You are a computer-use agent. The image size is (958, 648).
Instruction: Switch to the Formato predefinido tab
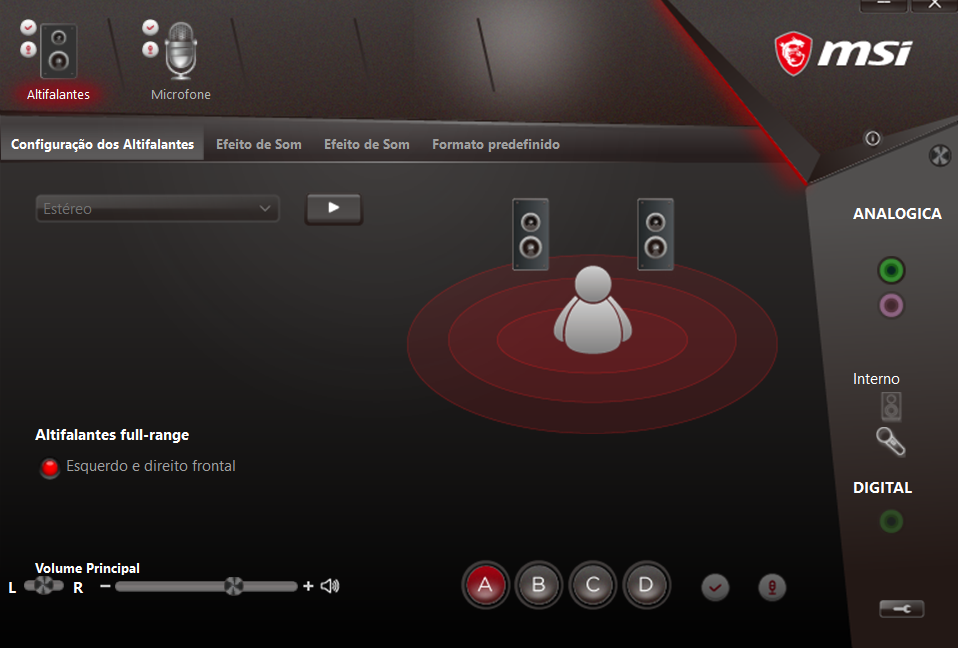[495, 145]
